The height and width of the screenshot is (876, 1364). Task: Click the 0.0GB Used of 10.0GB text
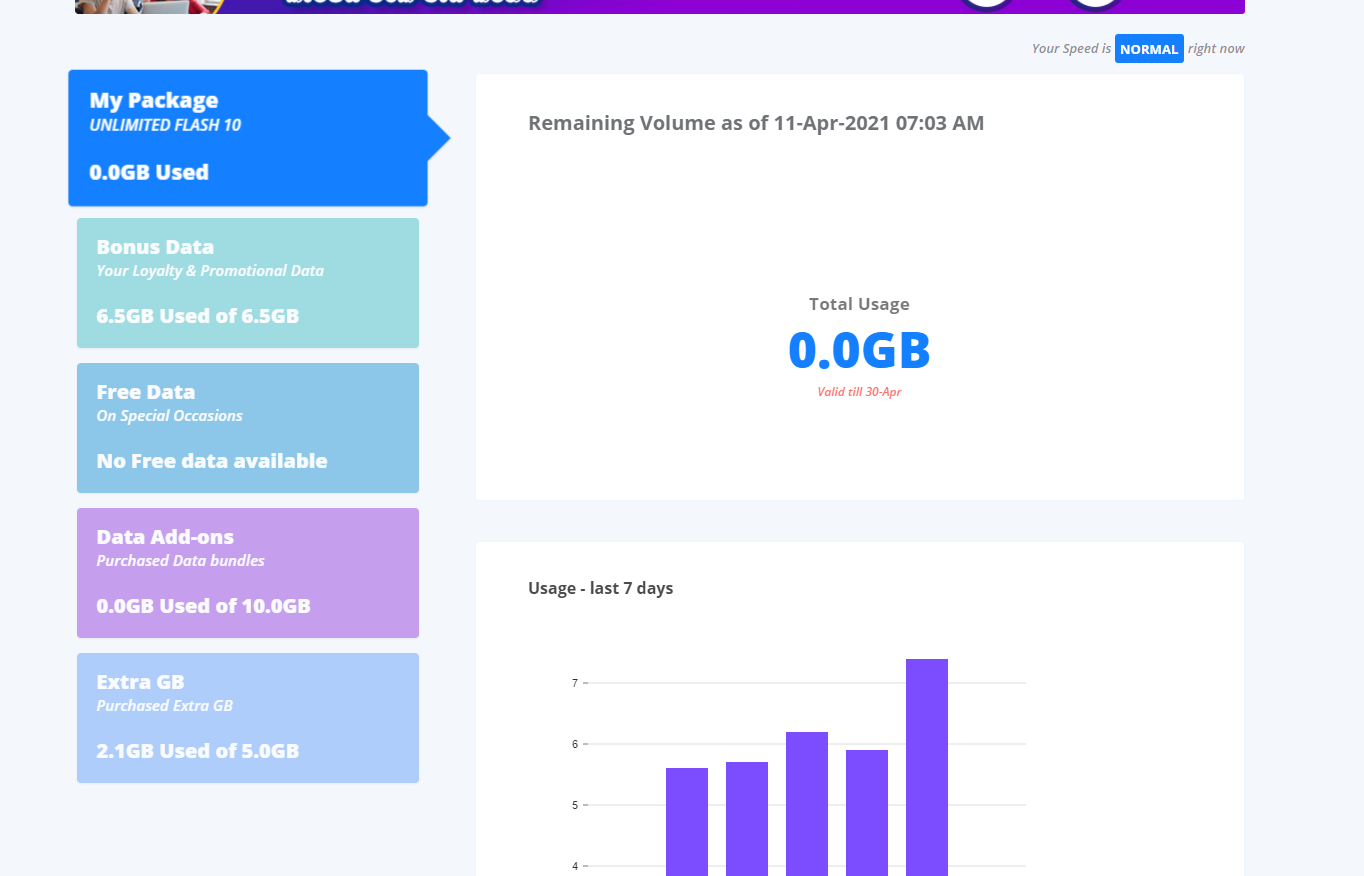click(203, 606)
